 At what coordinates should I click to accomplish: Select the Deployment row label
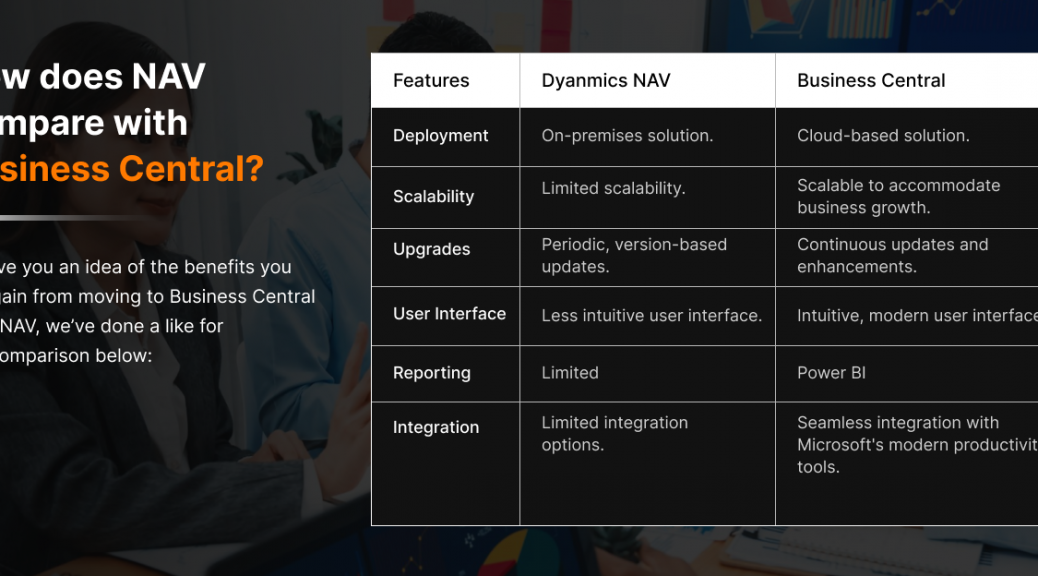click(x=440, y=136)
